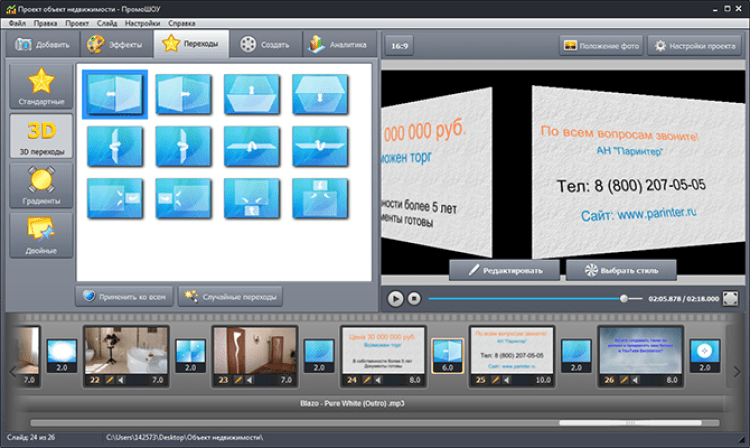Viewport: 750px width, 448px height.
Task: Choose the downward cube 3D transition thumbnail
Action: pyautogui.click(x=320, y=94)
